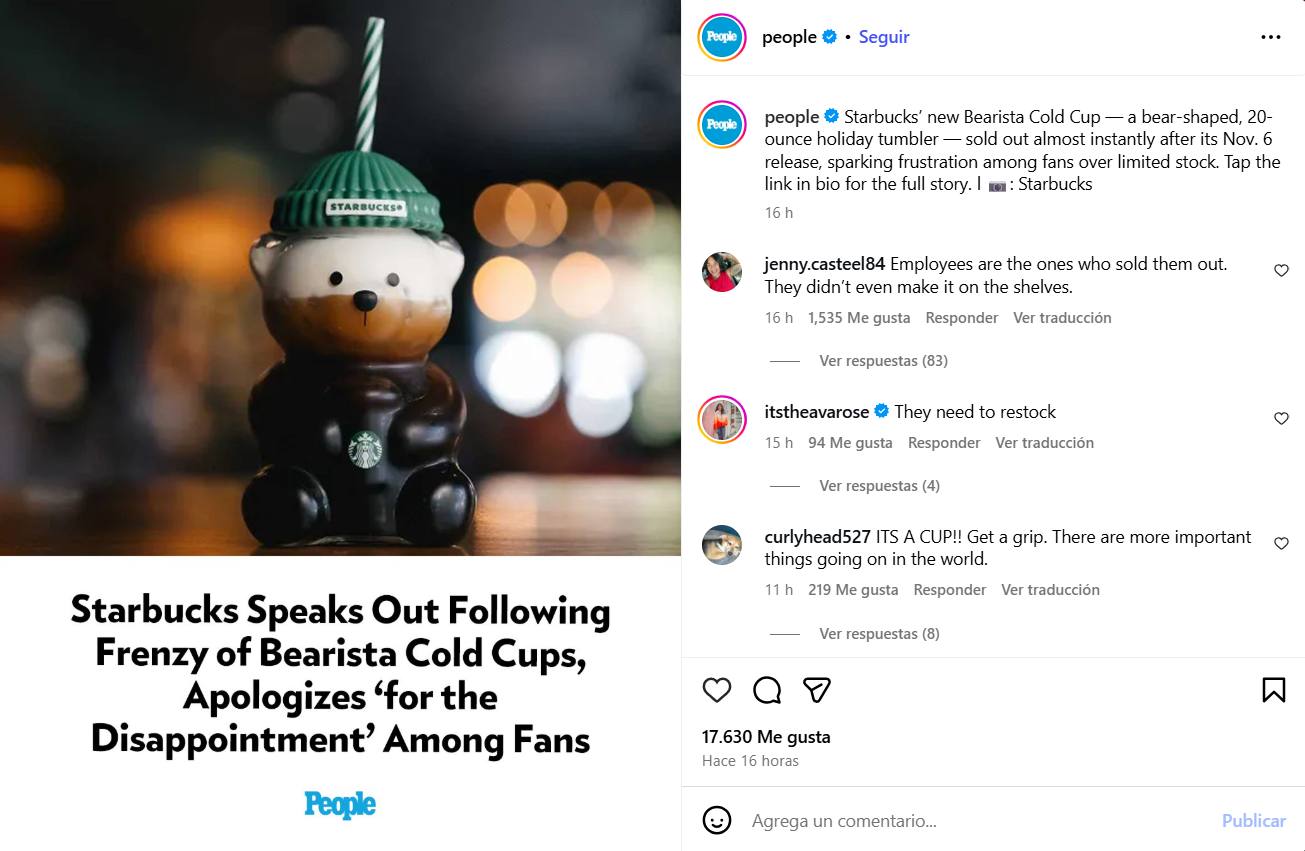Screen dimensions: 1305x851
Task: Open emoji picker in comment box
Action: coord(716,821)
